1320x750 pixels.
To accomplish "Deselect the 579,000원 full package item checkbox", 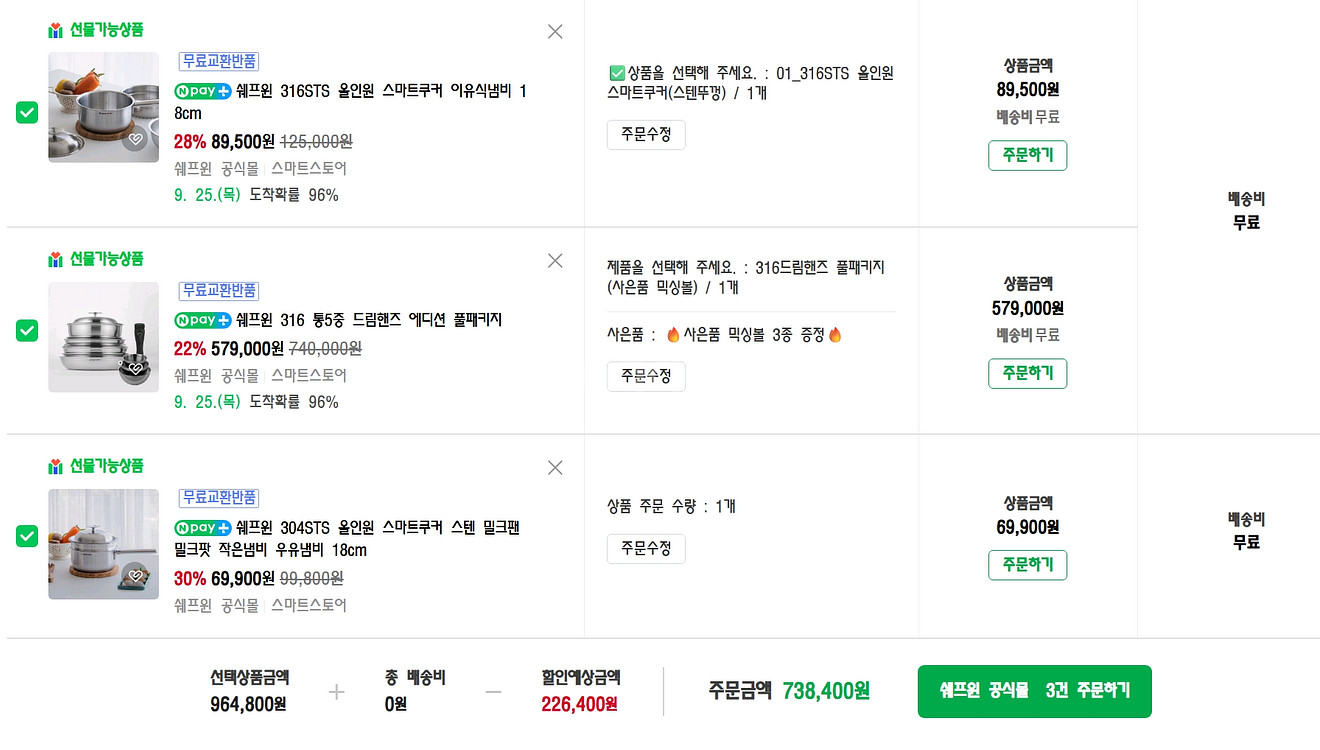I will click(x=26, y=331).
